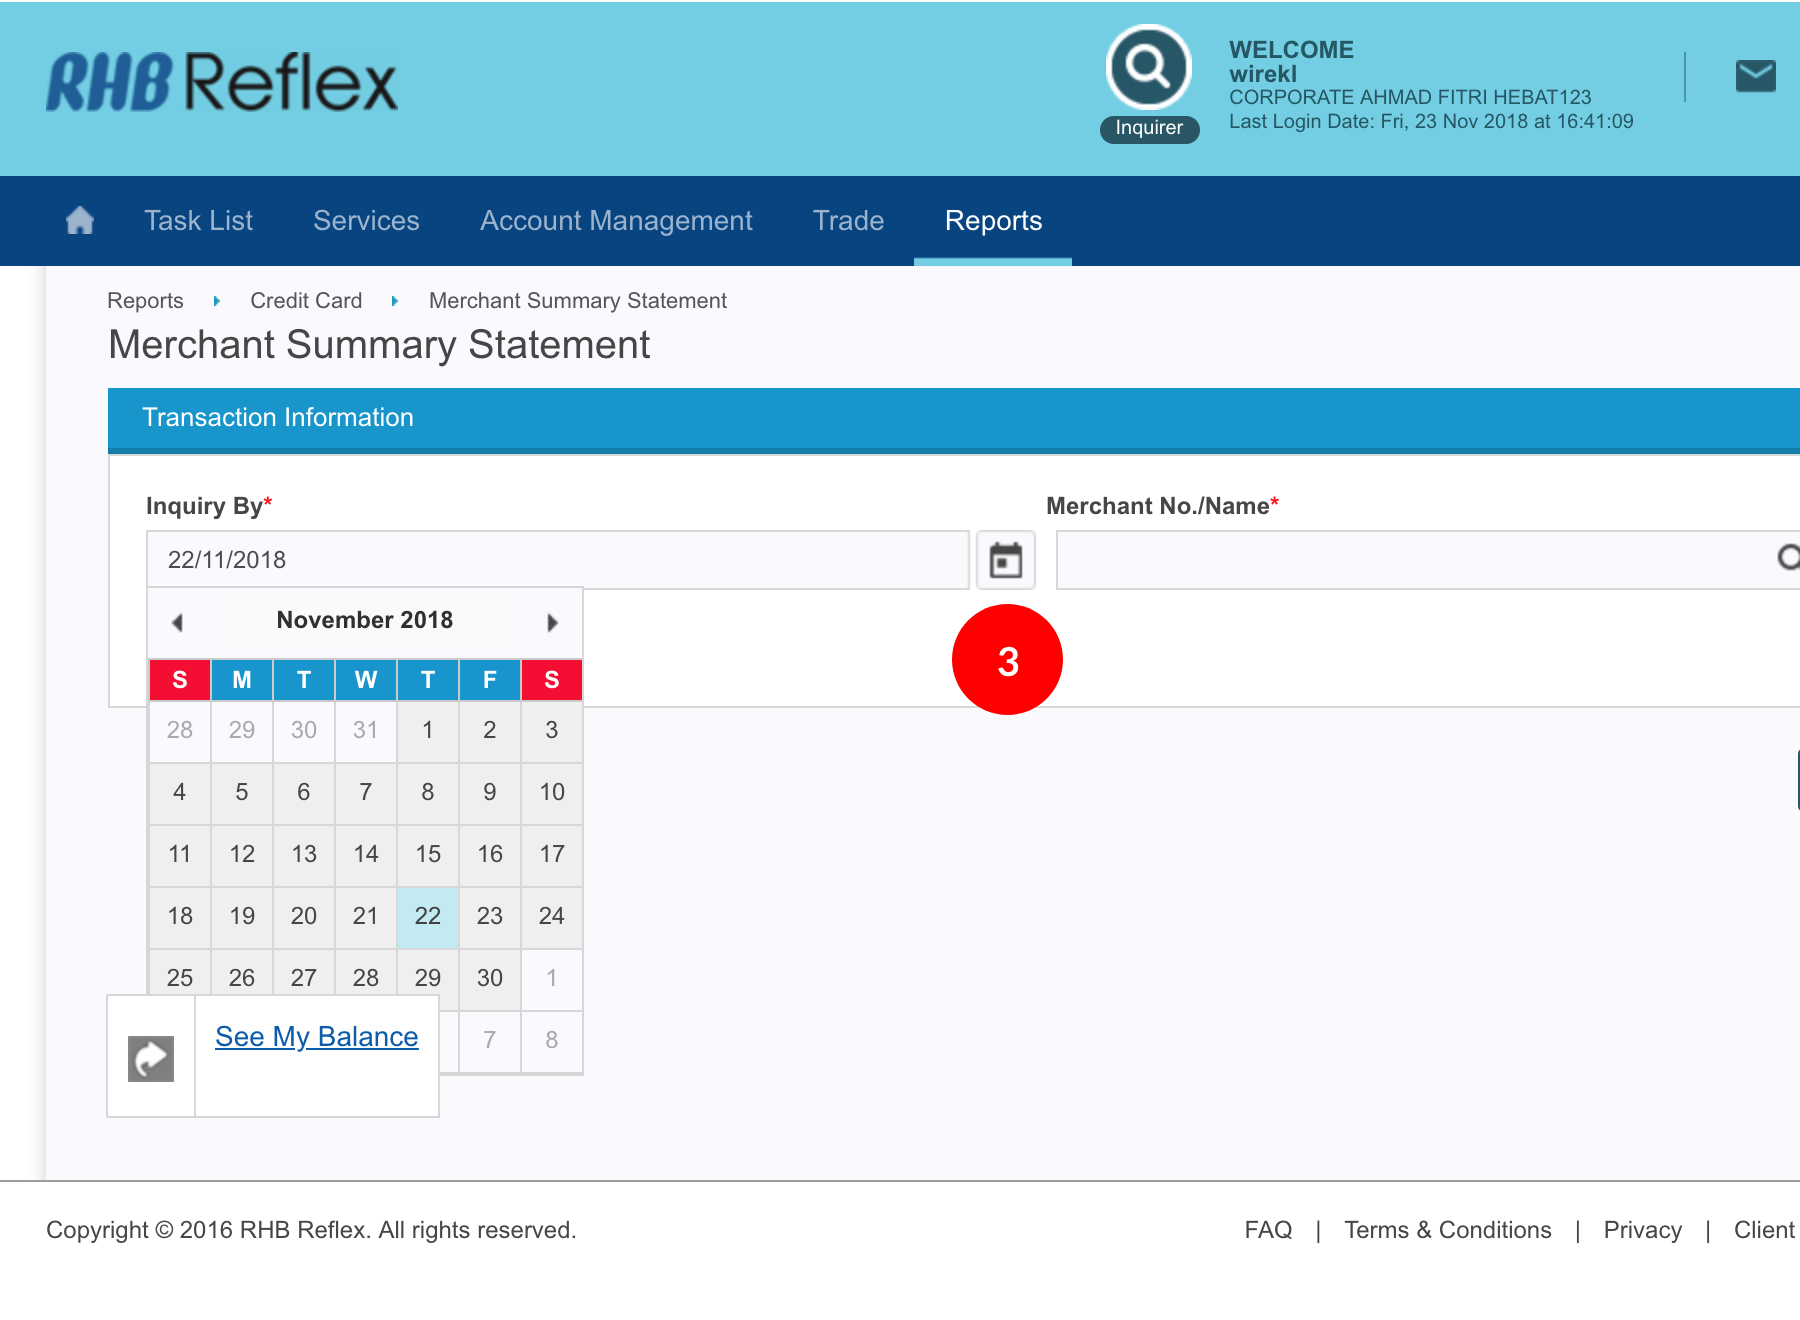The height and width of the screenshot is (1320, 1800).
Task: Click the share arrow icon beside See My Balance
Action: click(x=151, y=1058)
